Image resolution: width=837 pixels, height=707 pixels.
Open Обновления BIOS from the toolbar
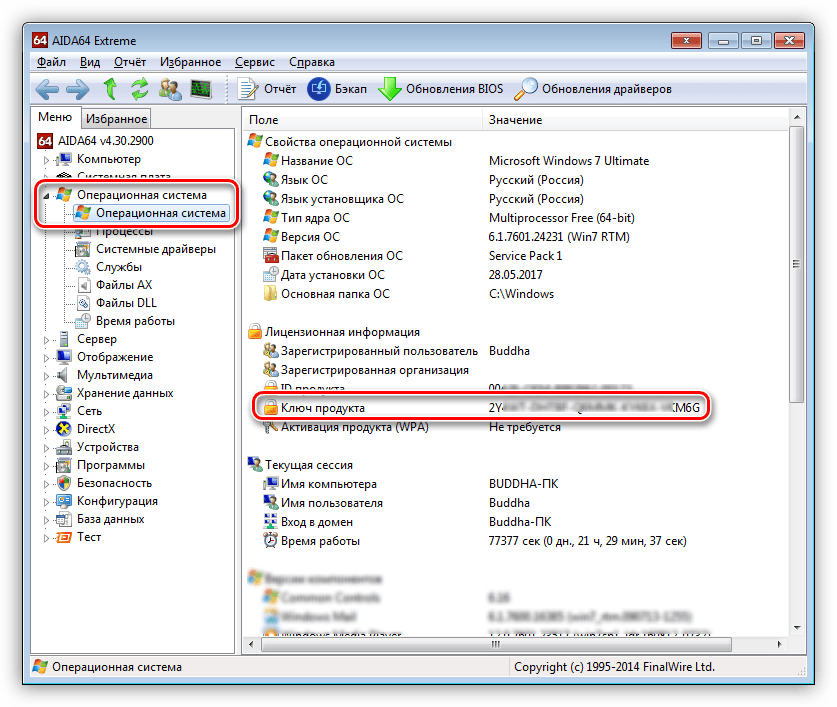443,89
